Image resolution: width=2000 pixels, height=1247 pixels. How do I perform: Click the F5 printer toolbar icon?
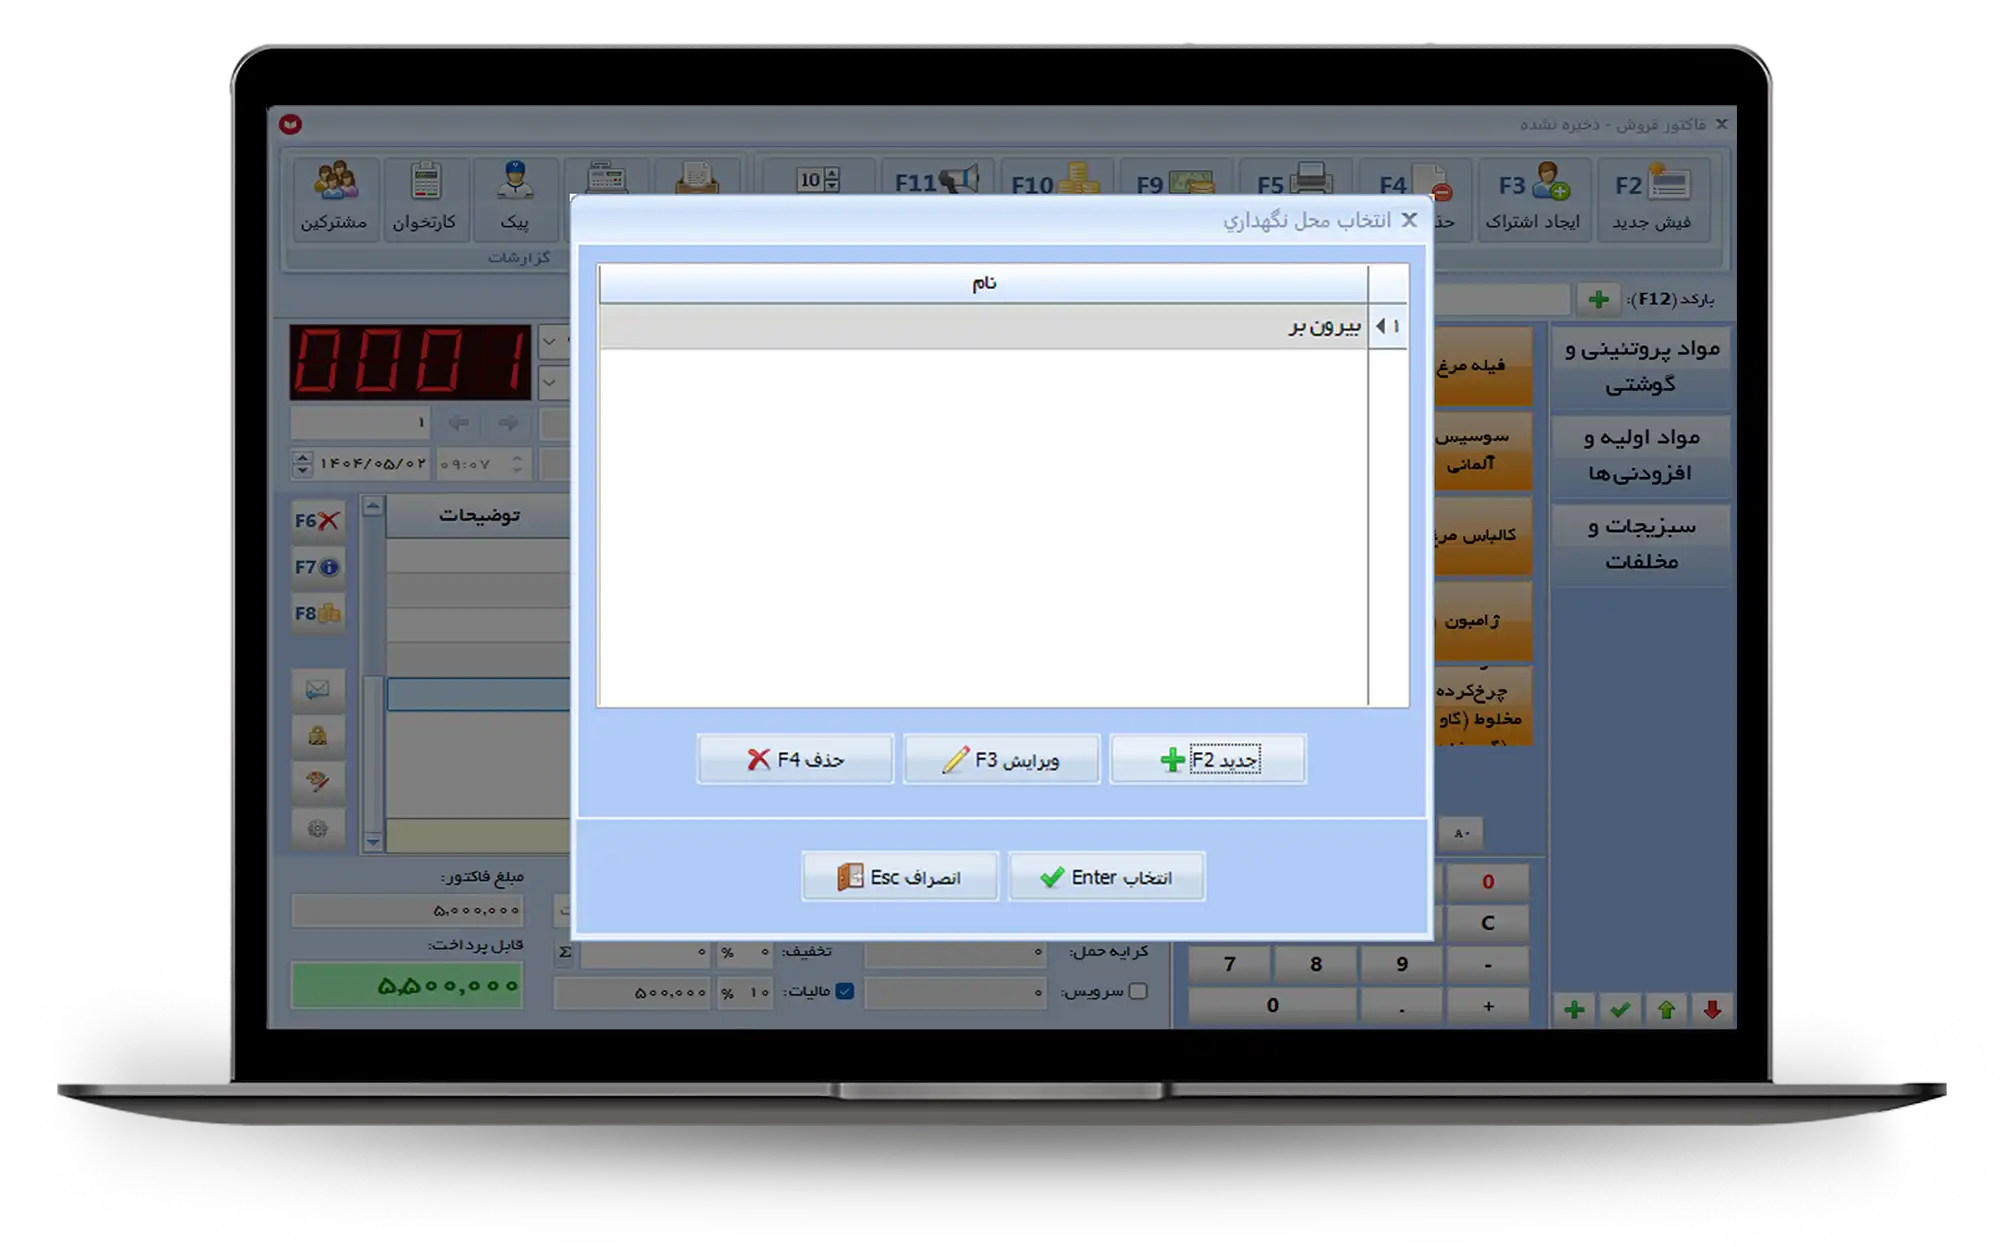(x=1294, y=181)
